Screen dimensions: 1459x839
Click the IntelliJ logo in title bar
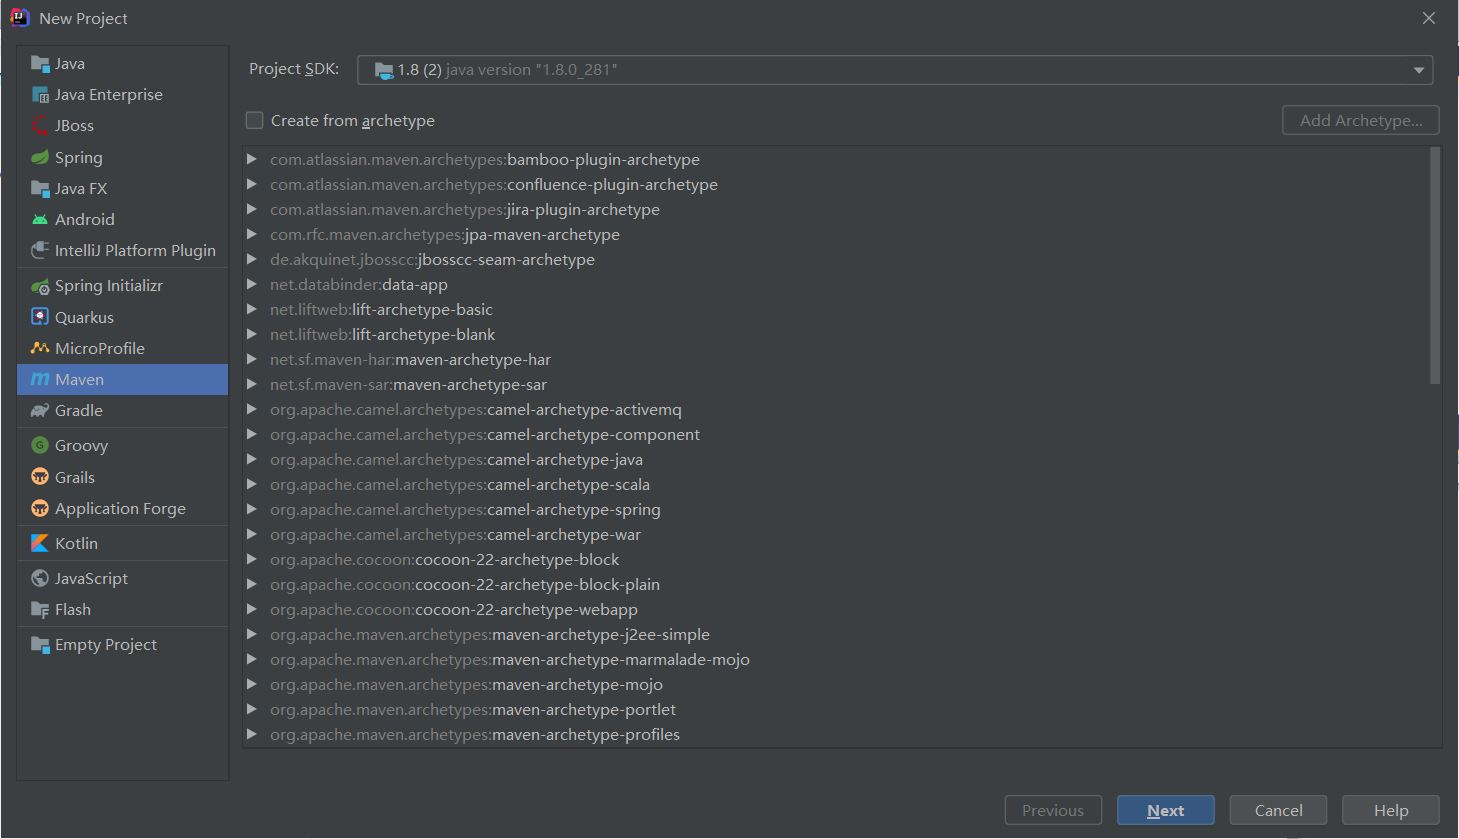(19, 18)
